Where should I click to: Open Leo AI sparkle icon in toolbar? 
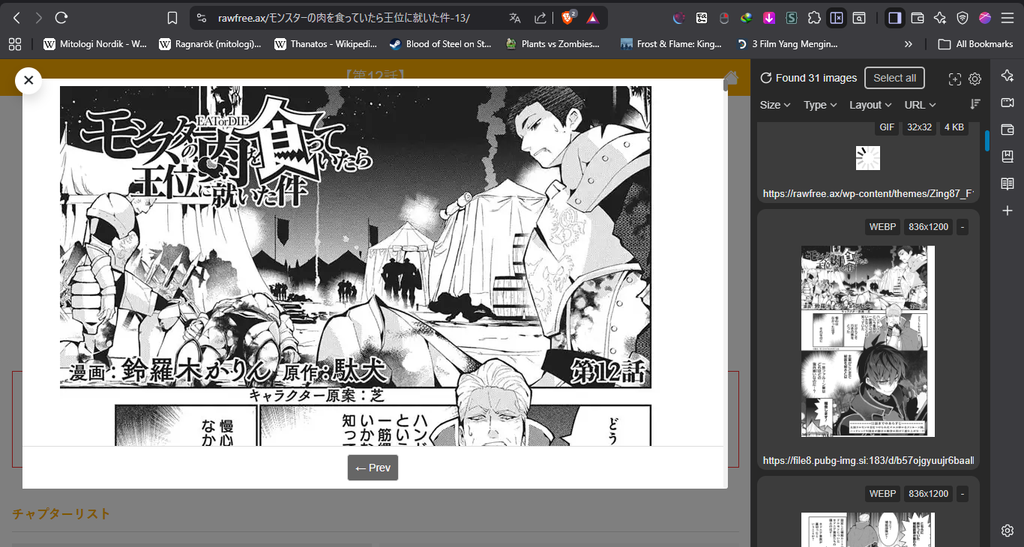(x=940, y=18)
